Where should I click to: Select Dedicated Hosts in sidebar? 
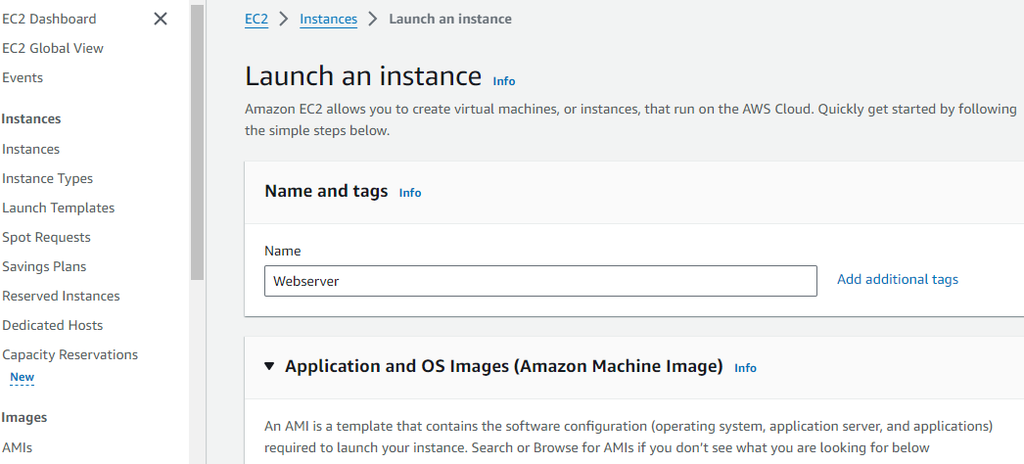(x=52, y=325)
